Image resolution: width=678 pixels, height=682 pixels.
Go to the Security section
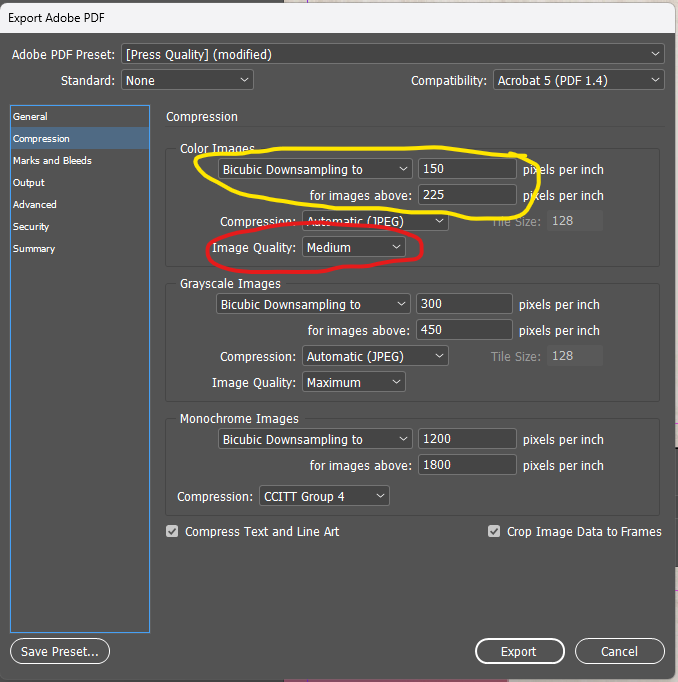pyautogui.click(x=31, y=227)
